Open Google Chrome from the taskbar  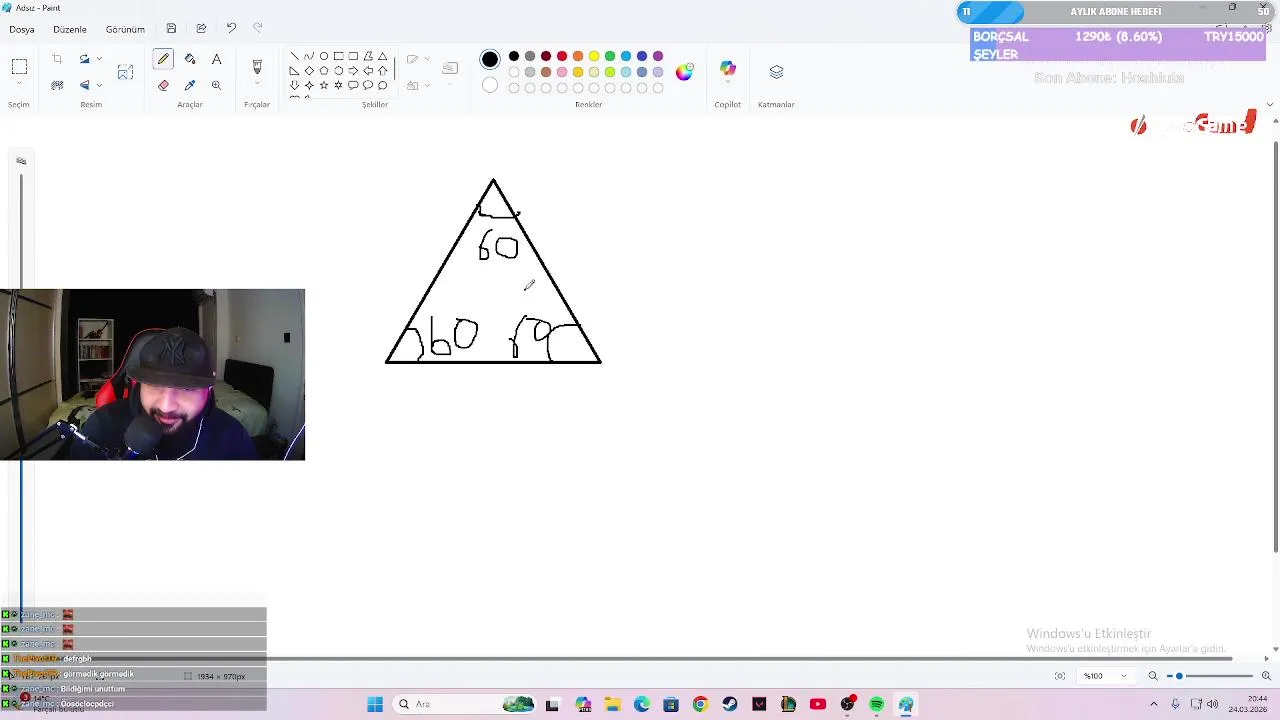click(700, 704)
